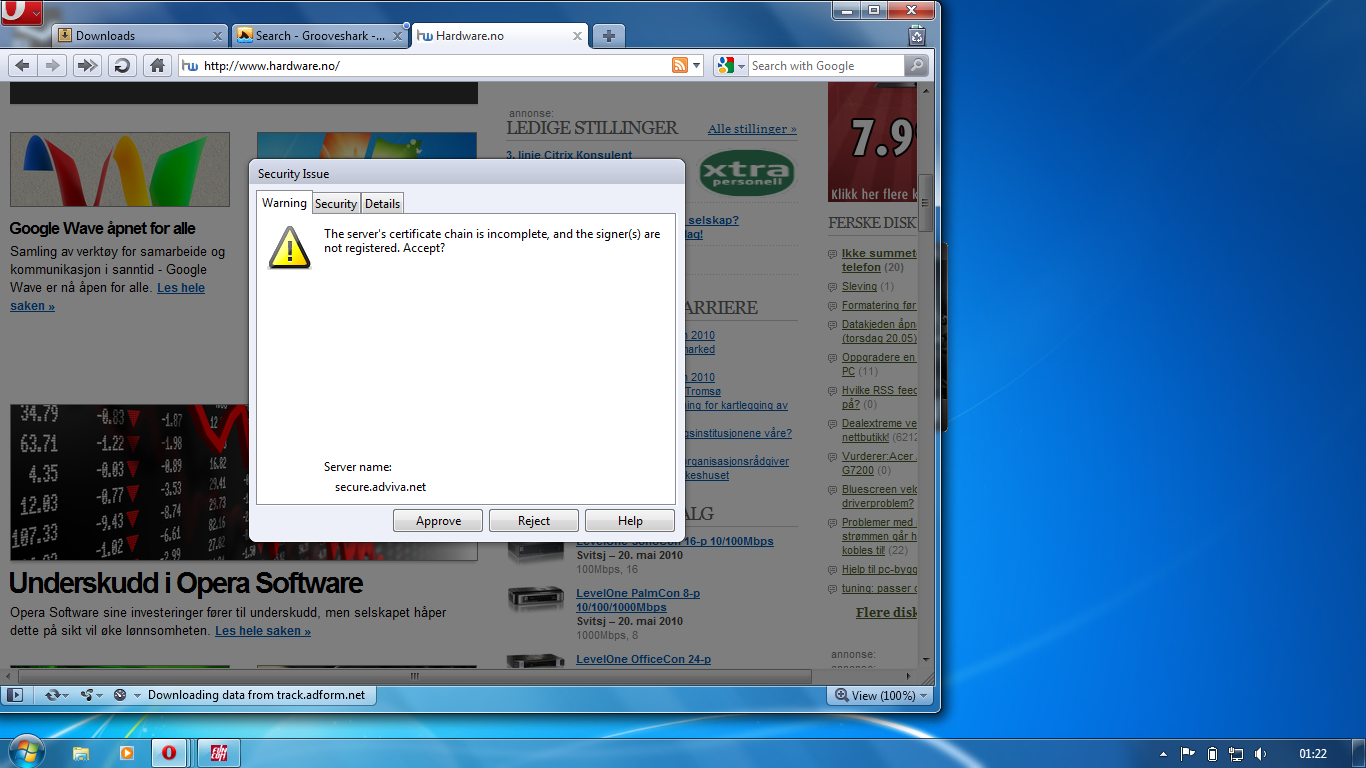The width and height of the screenshot is (1366, 768).
Task: Open the 'Flere disk' link
Action: pos(886,612)
